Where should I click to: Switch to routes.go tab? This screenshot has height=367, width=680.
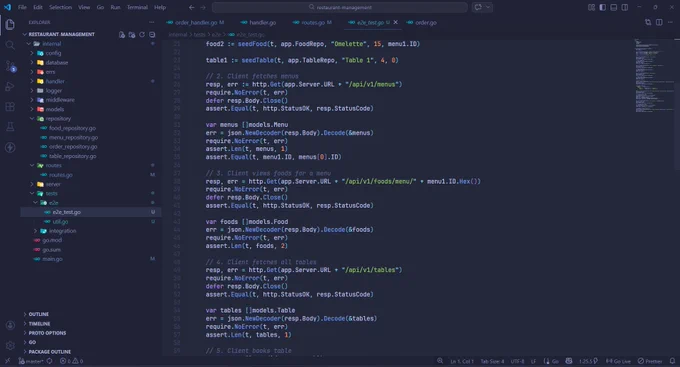tap(313, 23)
